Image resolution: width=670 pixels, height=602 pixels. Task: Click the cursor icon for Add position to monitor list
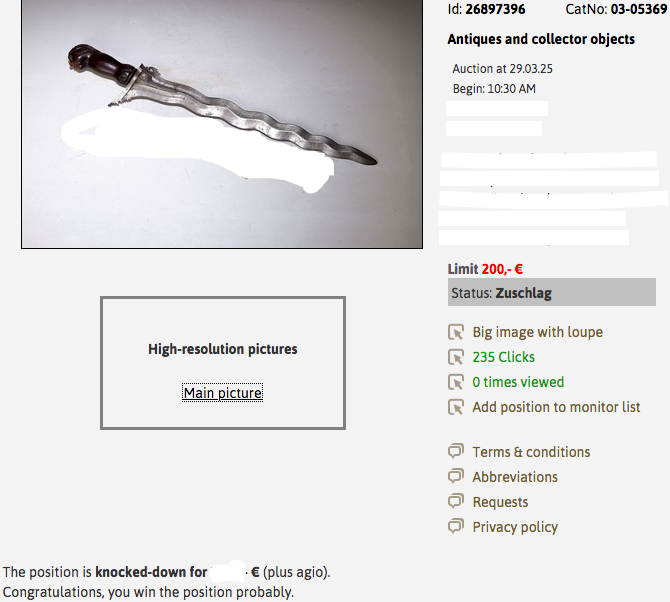[x=456, y=407]
